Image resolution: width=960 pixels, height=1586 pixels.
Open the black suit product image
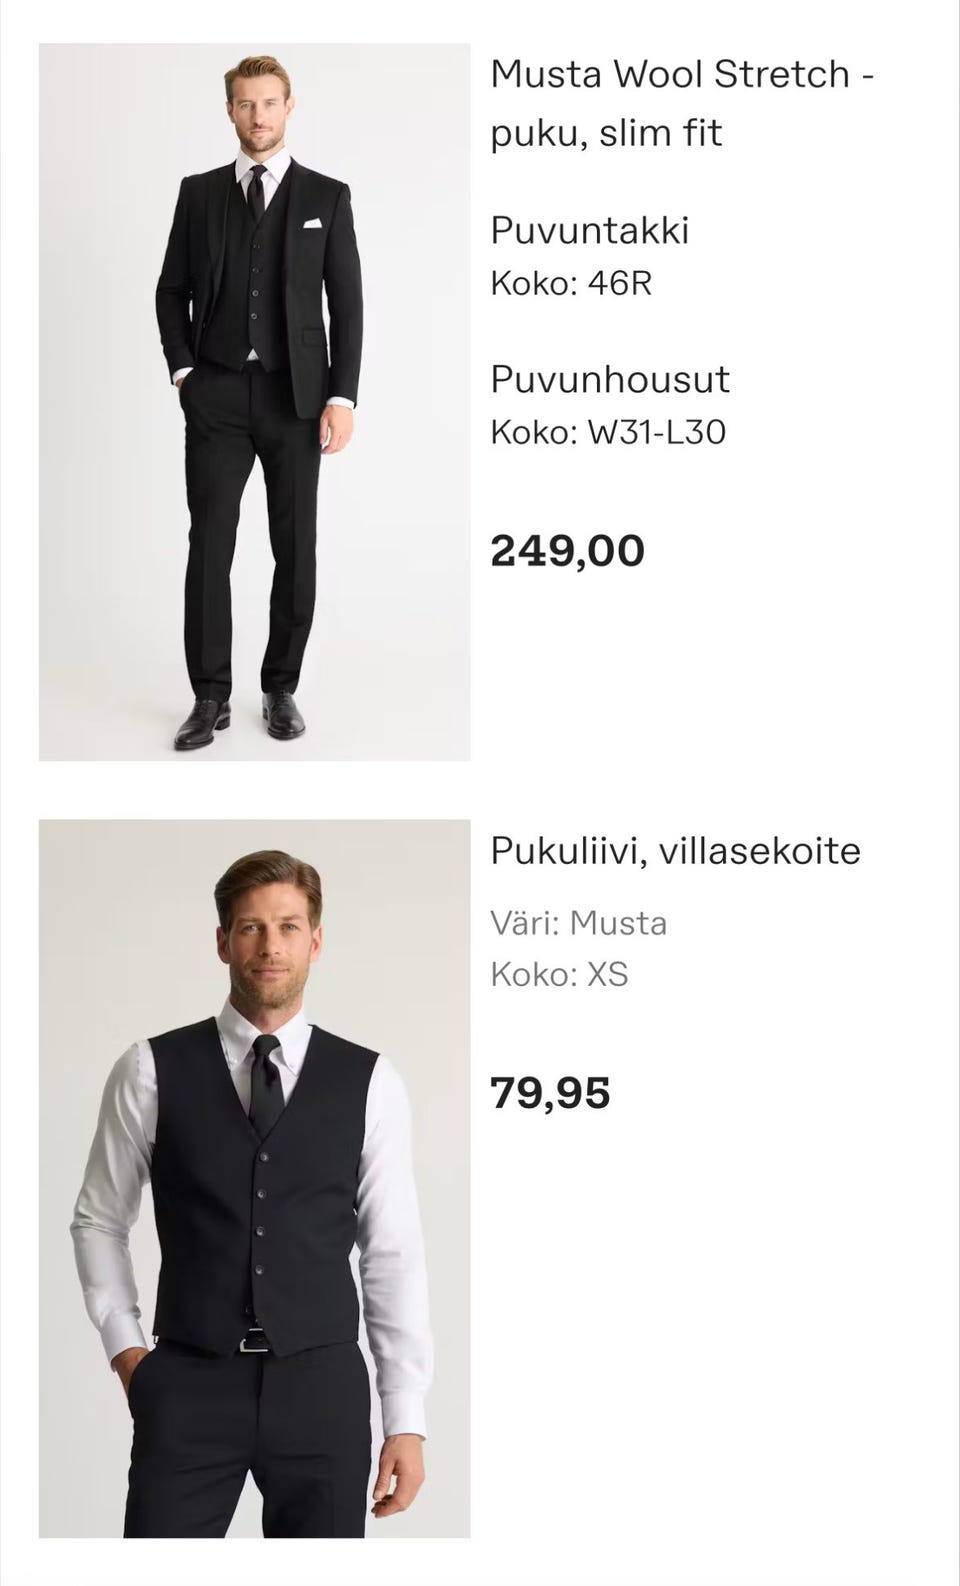coord(254,401)
